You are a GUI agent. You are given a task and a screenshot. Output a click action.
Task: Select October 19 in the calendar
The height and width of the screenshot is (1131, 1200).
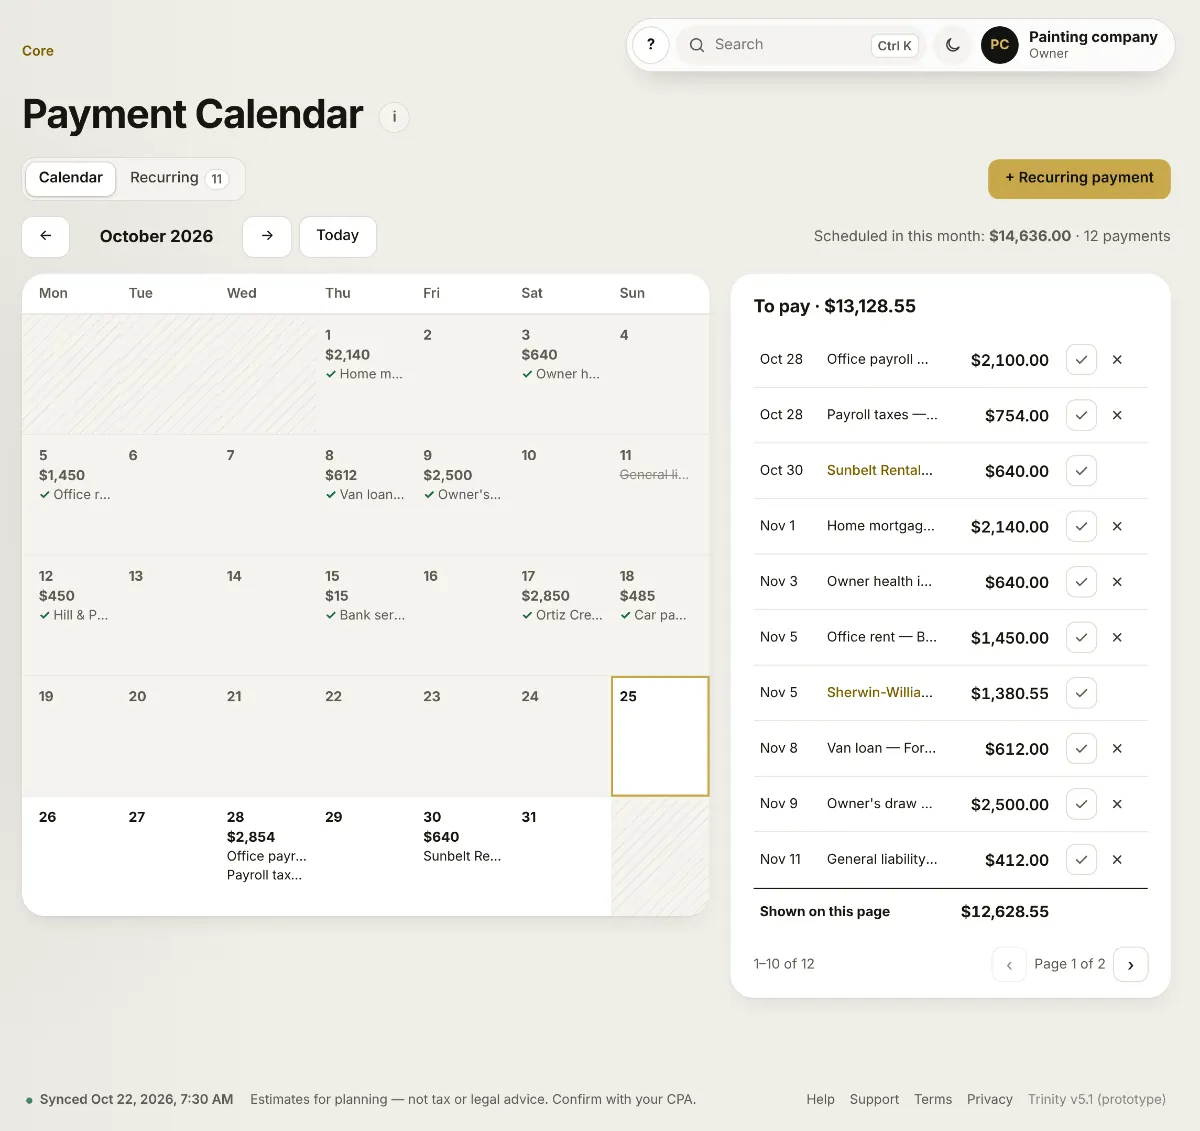click(70, 736)
